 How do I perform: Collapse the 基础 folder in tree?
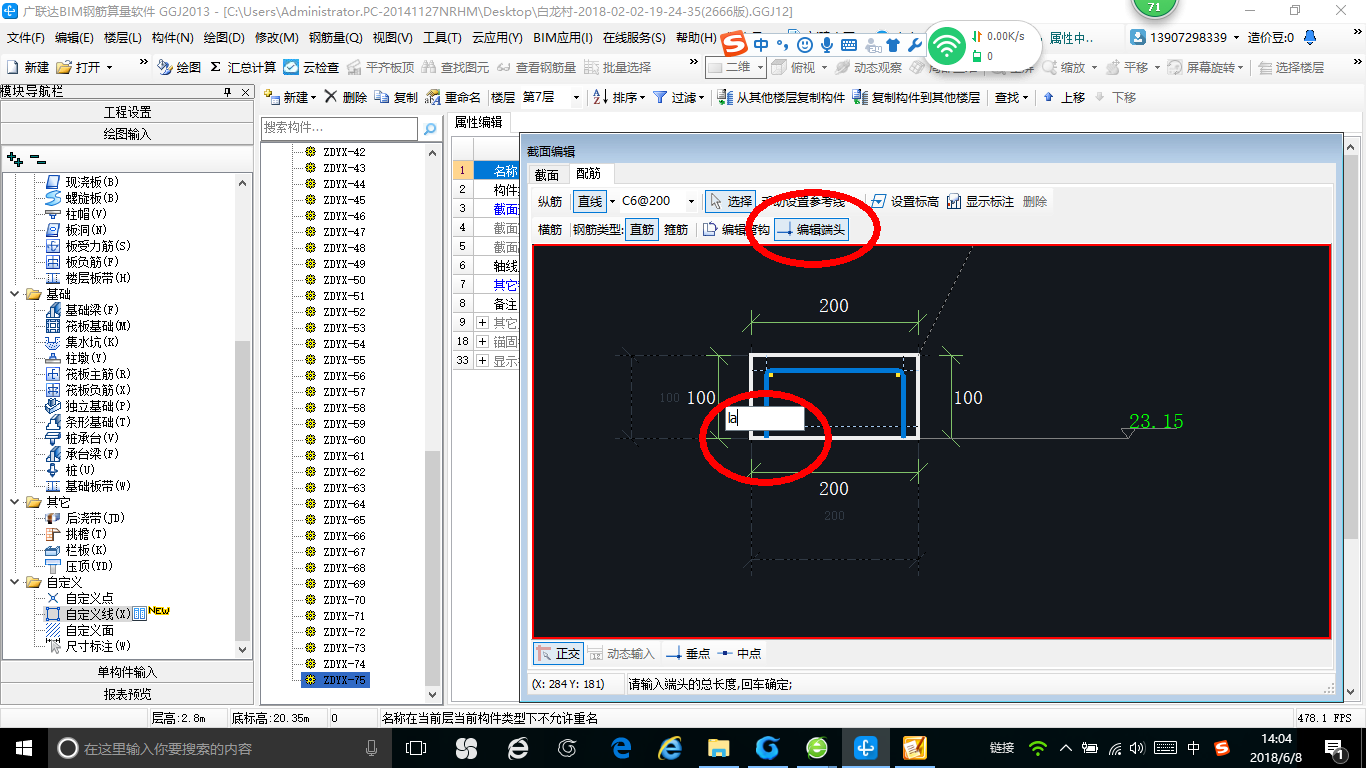(x=15, y=294)
